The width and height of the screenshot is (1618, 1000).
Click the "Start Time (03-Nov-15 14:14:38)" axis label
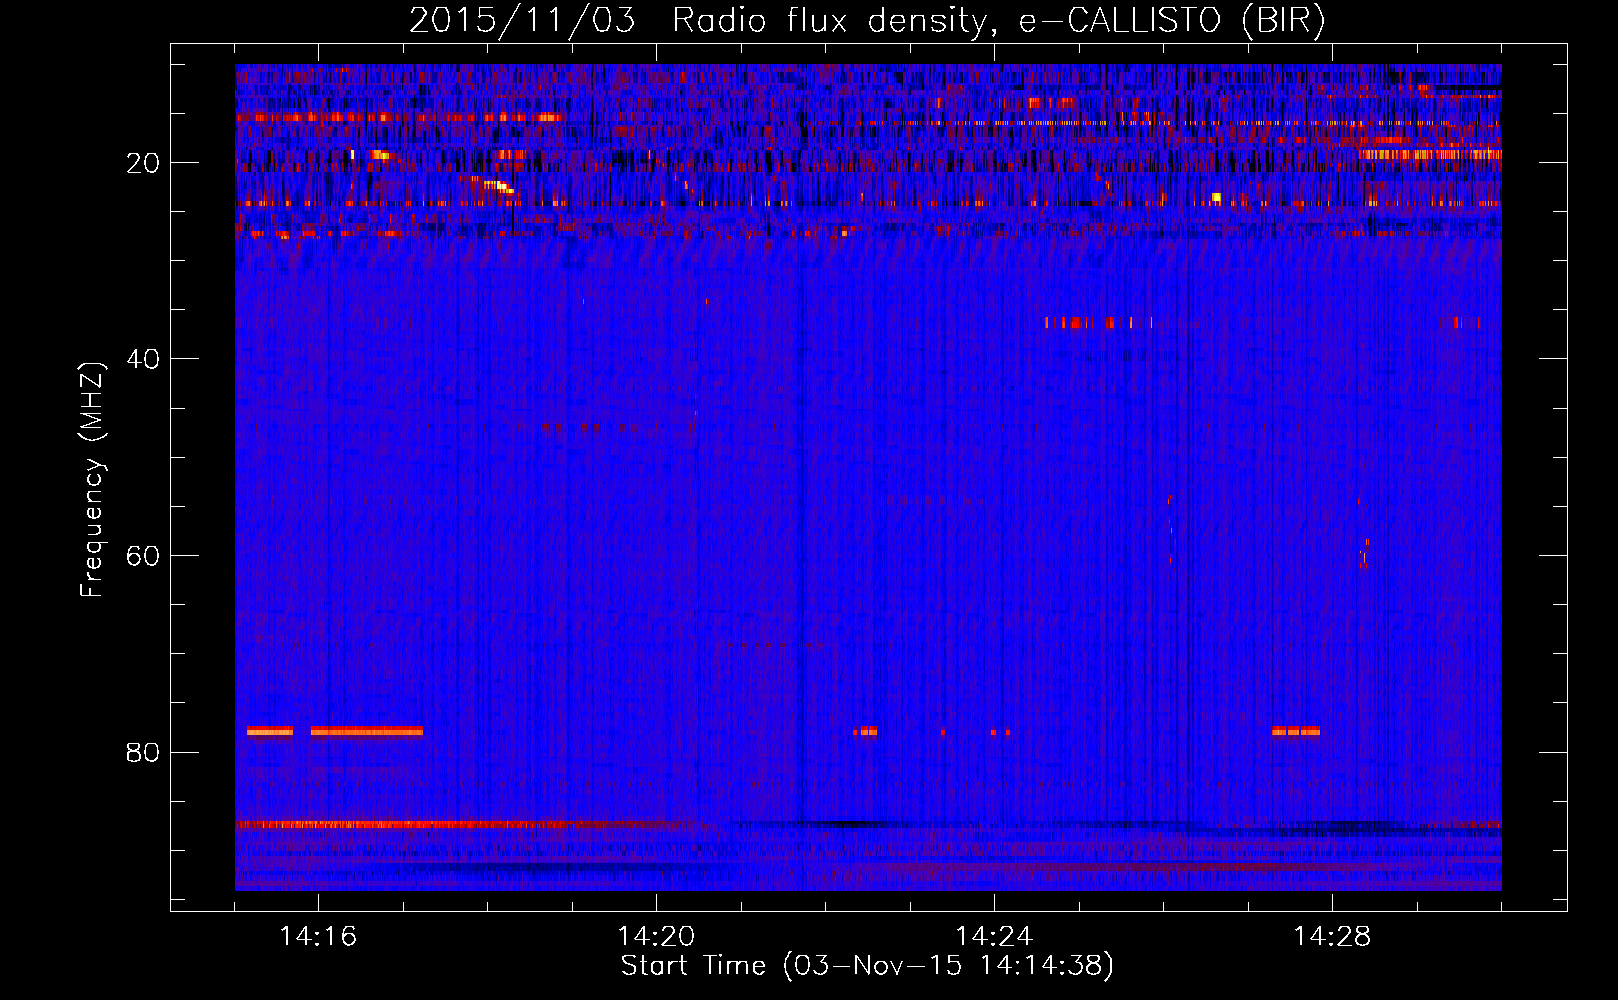867,966
